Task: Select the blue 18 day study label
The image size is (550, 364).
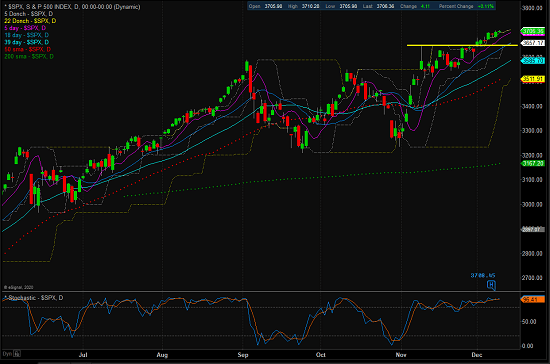Action: [x=27, y=35]
